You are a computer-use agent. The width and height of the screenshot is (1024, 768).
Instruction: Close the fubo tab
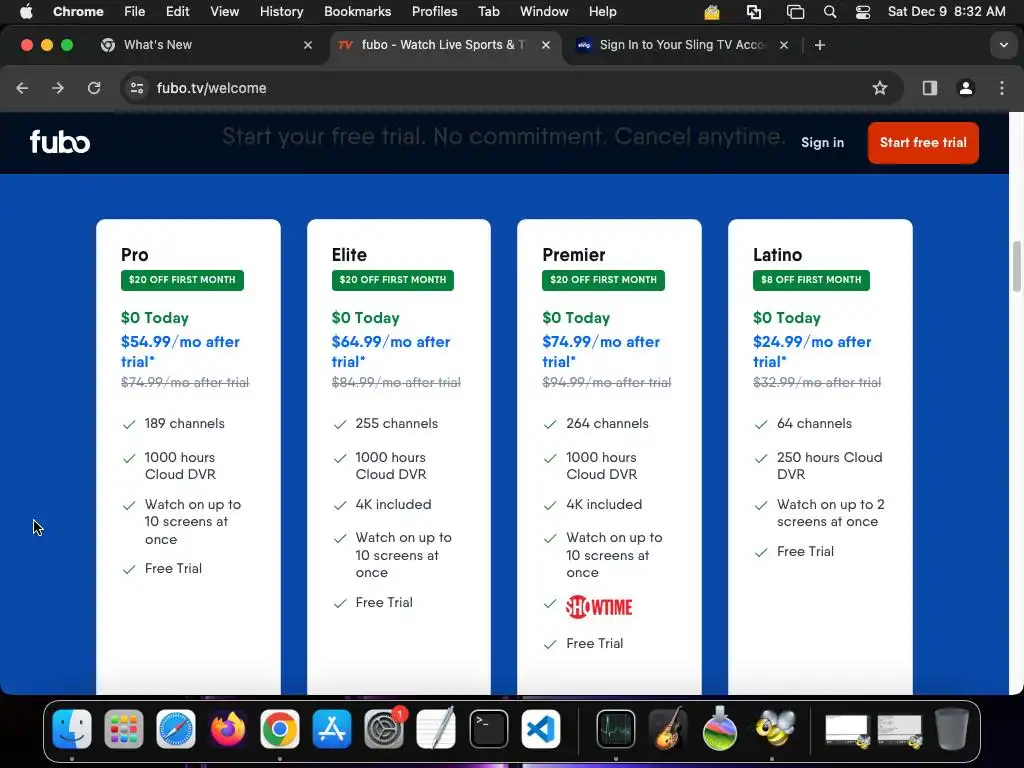point(546,45)
